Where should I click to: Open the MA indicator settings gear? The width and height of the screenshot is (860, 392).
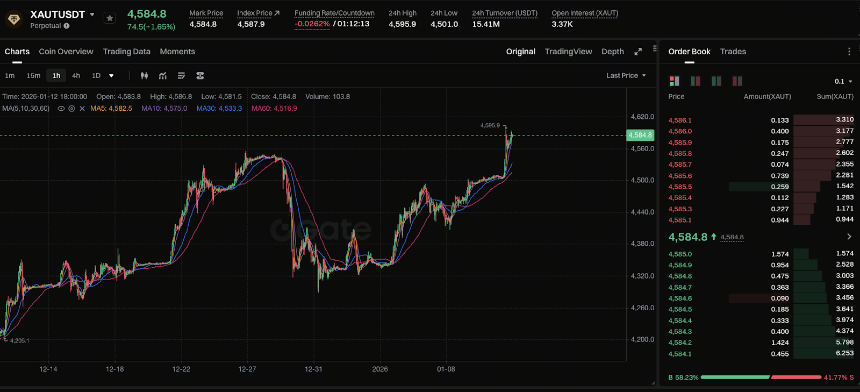point(72,109)
